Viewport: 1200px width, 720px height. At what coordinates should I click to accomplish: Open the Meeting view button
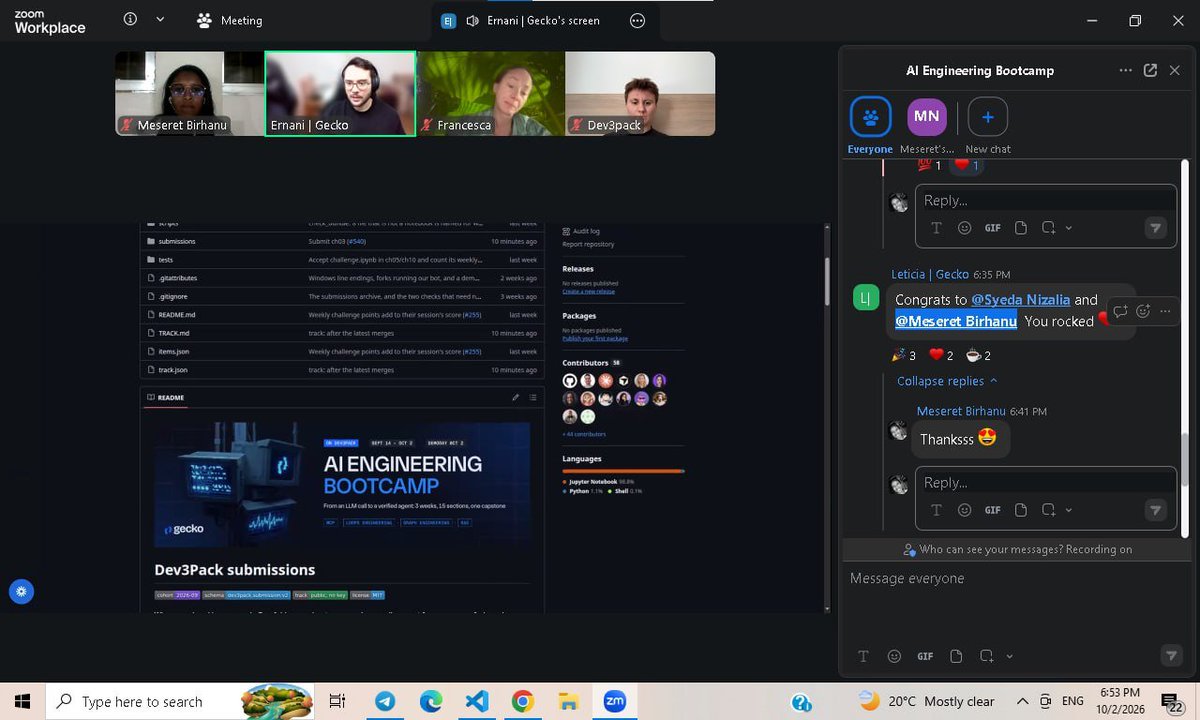[229, 20]
